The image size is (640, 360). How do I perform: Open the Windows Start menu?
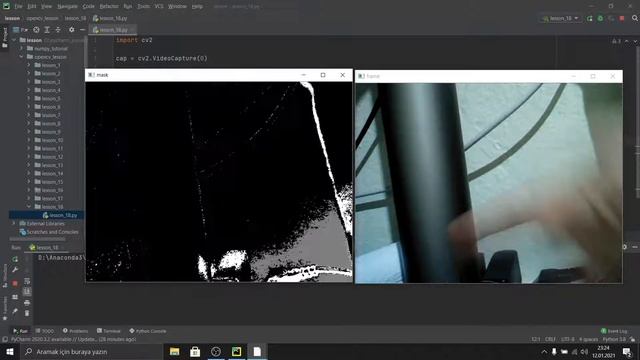[10, 351]
